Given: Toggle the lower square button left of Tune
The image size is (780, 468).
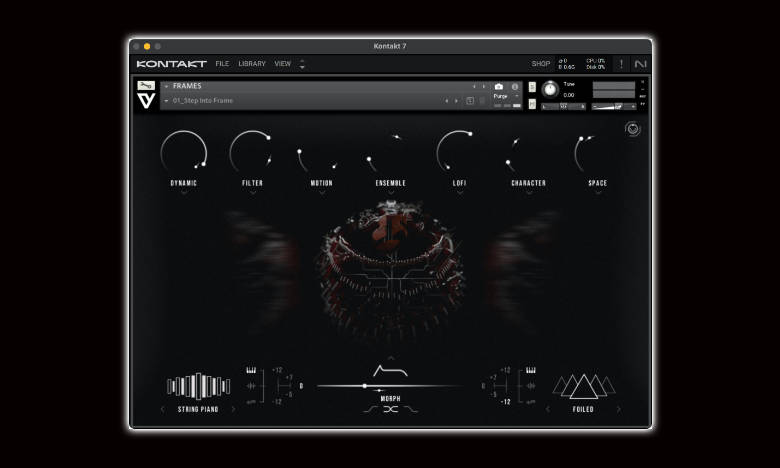Looking at the screenshot, I should click(532, 103).
